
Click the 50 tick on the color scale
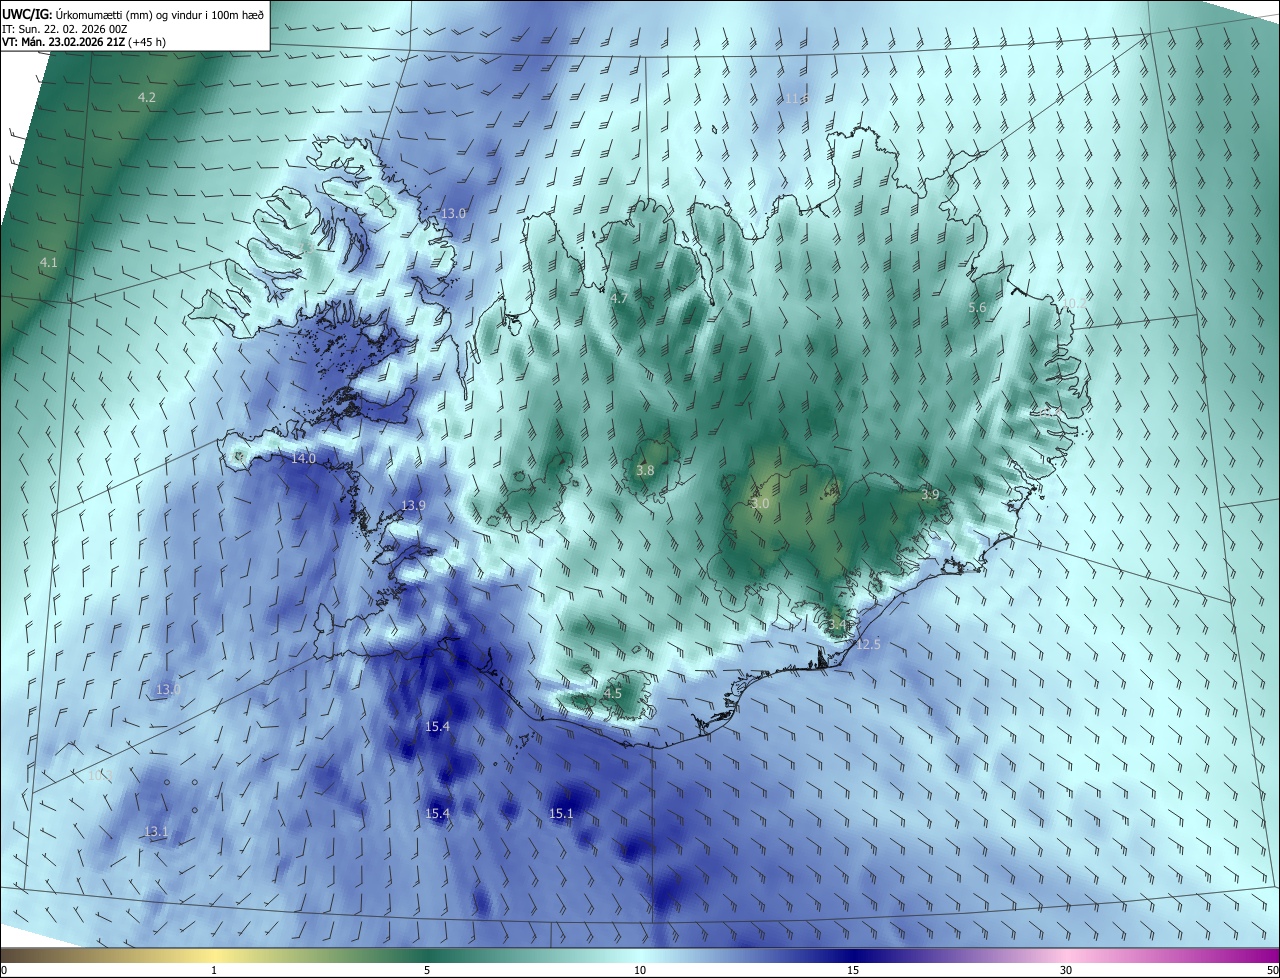pyautogui.click(x=1272, y=970)
